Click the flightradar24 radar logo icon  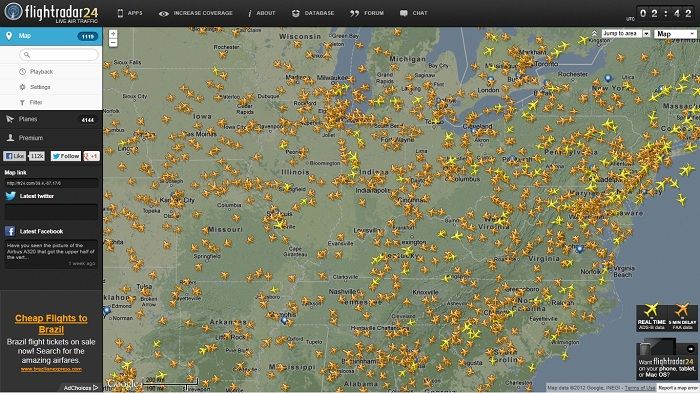point(13,12)
